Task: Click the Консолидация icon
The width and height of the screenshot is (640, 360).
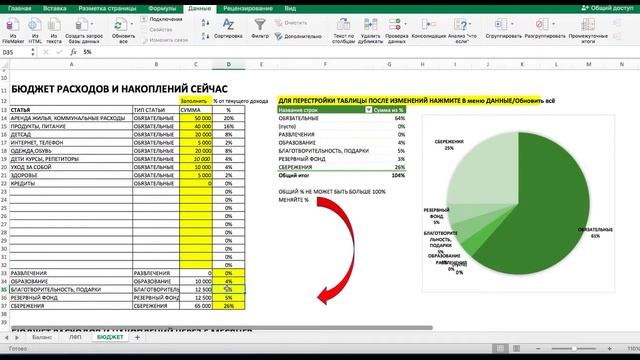Action: click(x=428, y=25)
